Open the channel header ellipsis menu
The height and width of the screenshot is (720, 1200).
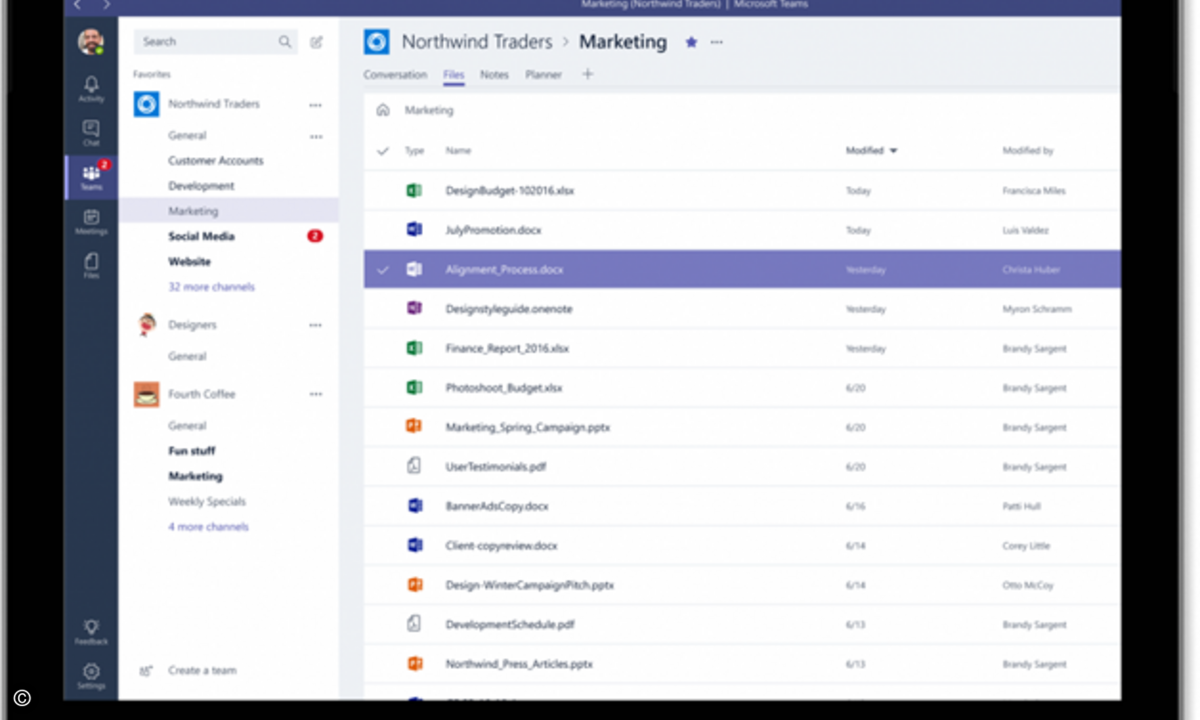point(716,42)
